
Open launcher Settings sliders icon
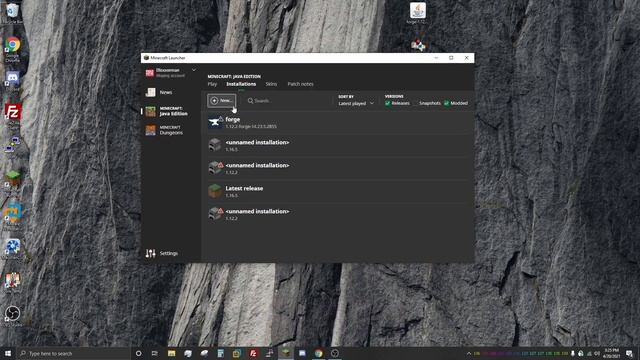point(151,253)
